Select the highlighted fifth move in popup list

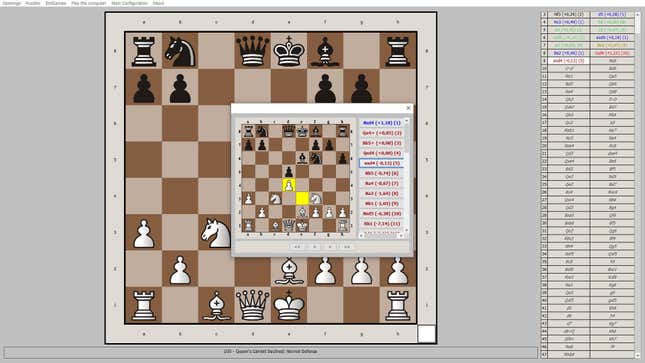381,163
